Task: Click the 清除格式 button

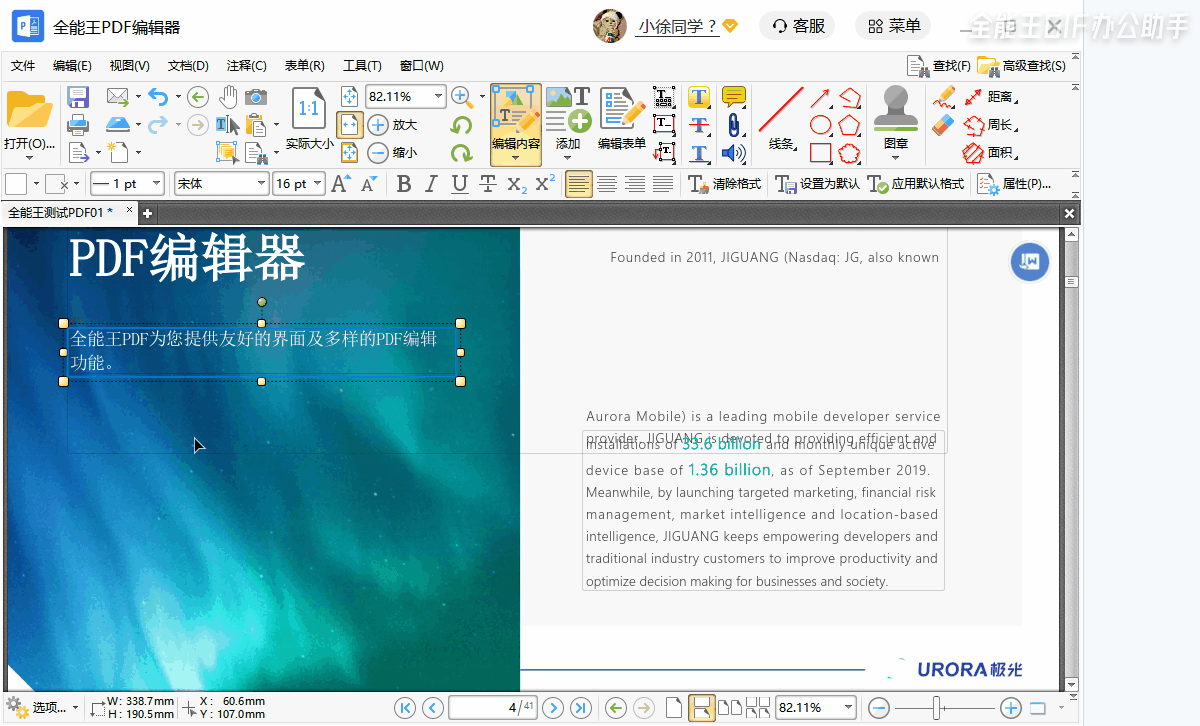Action: point(725,184)
